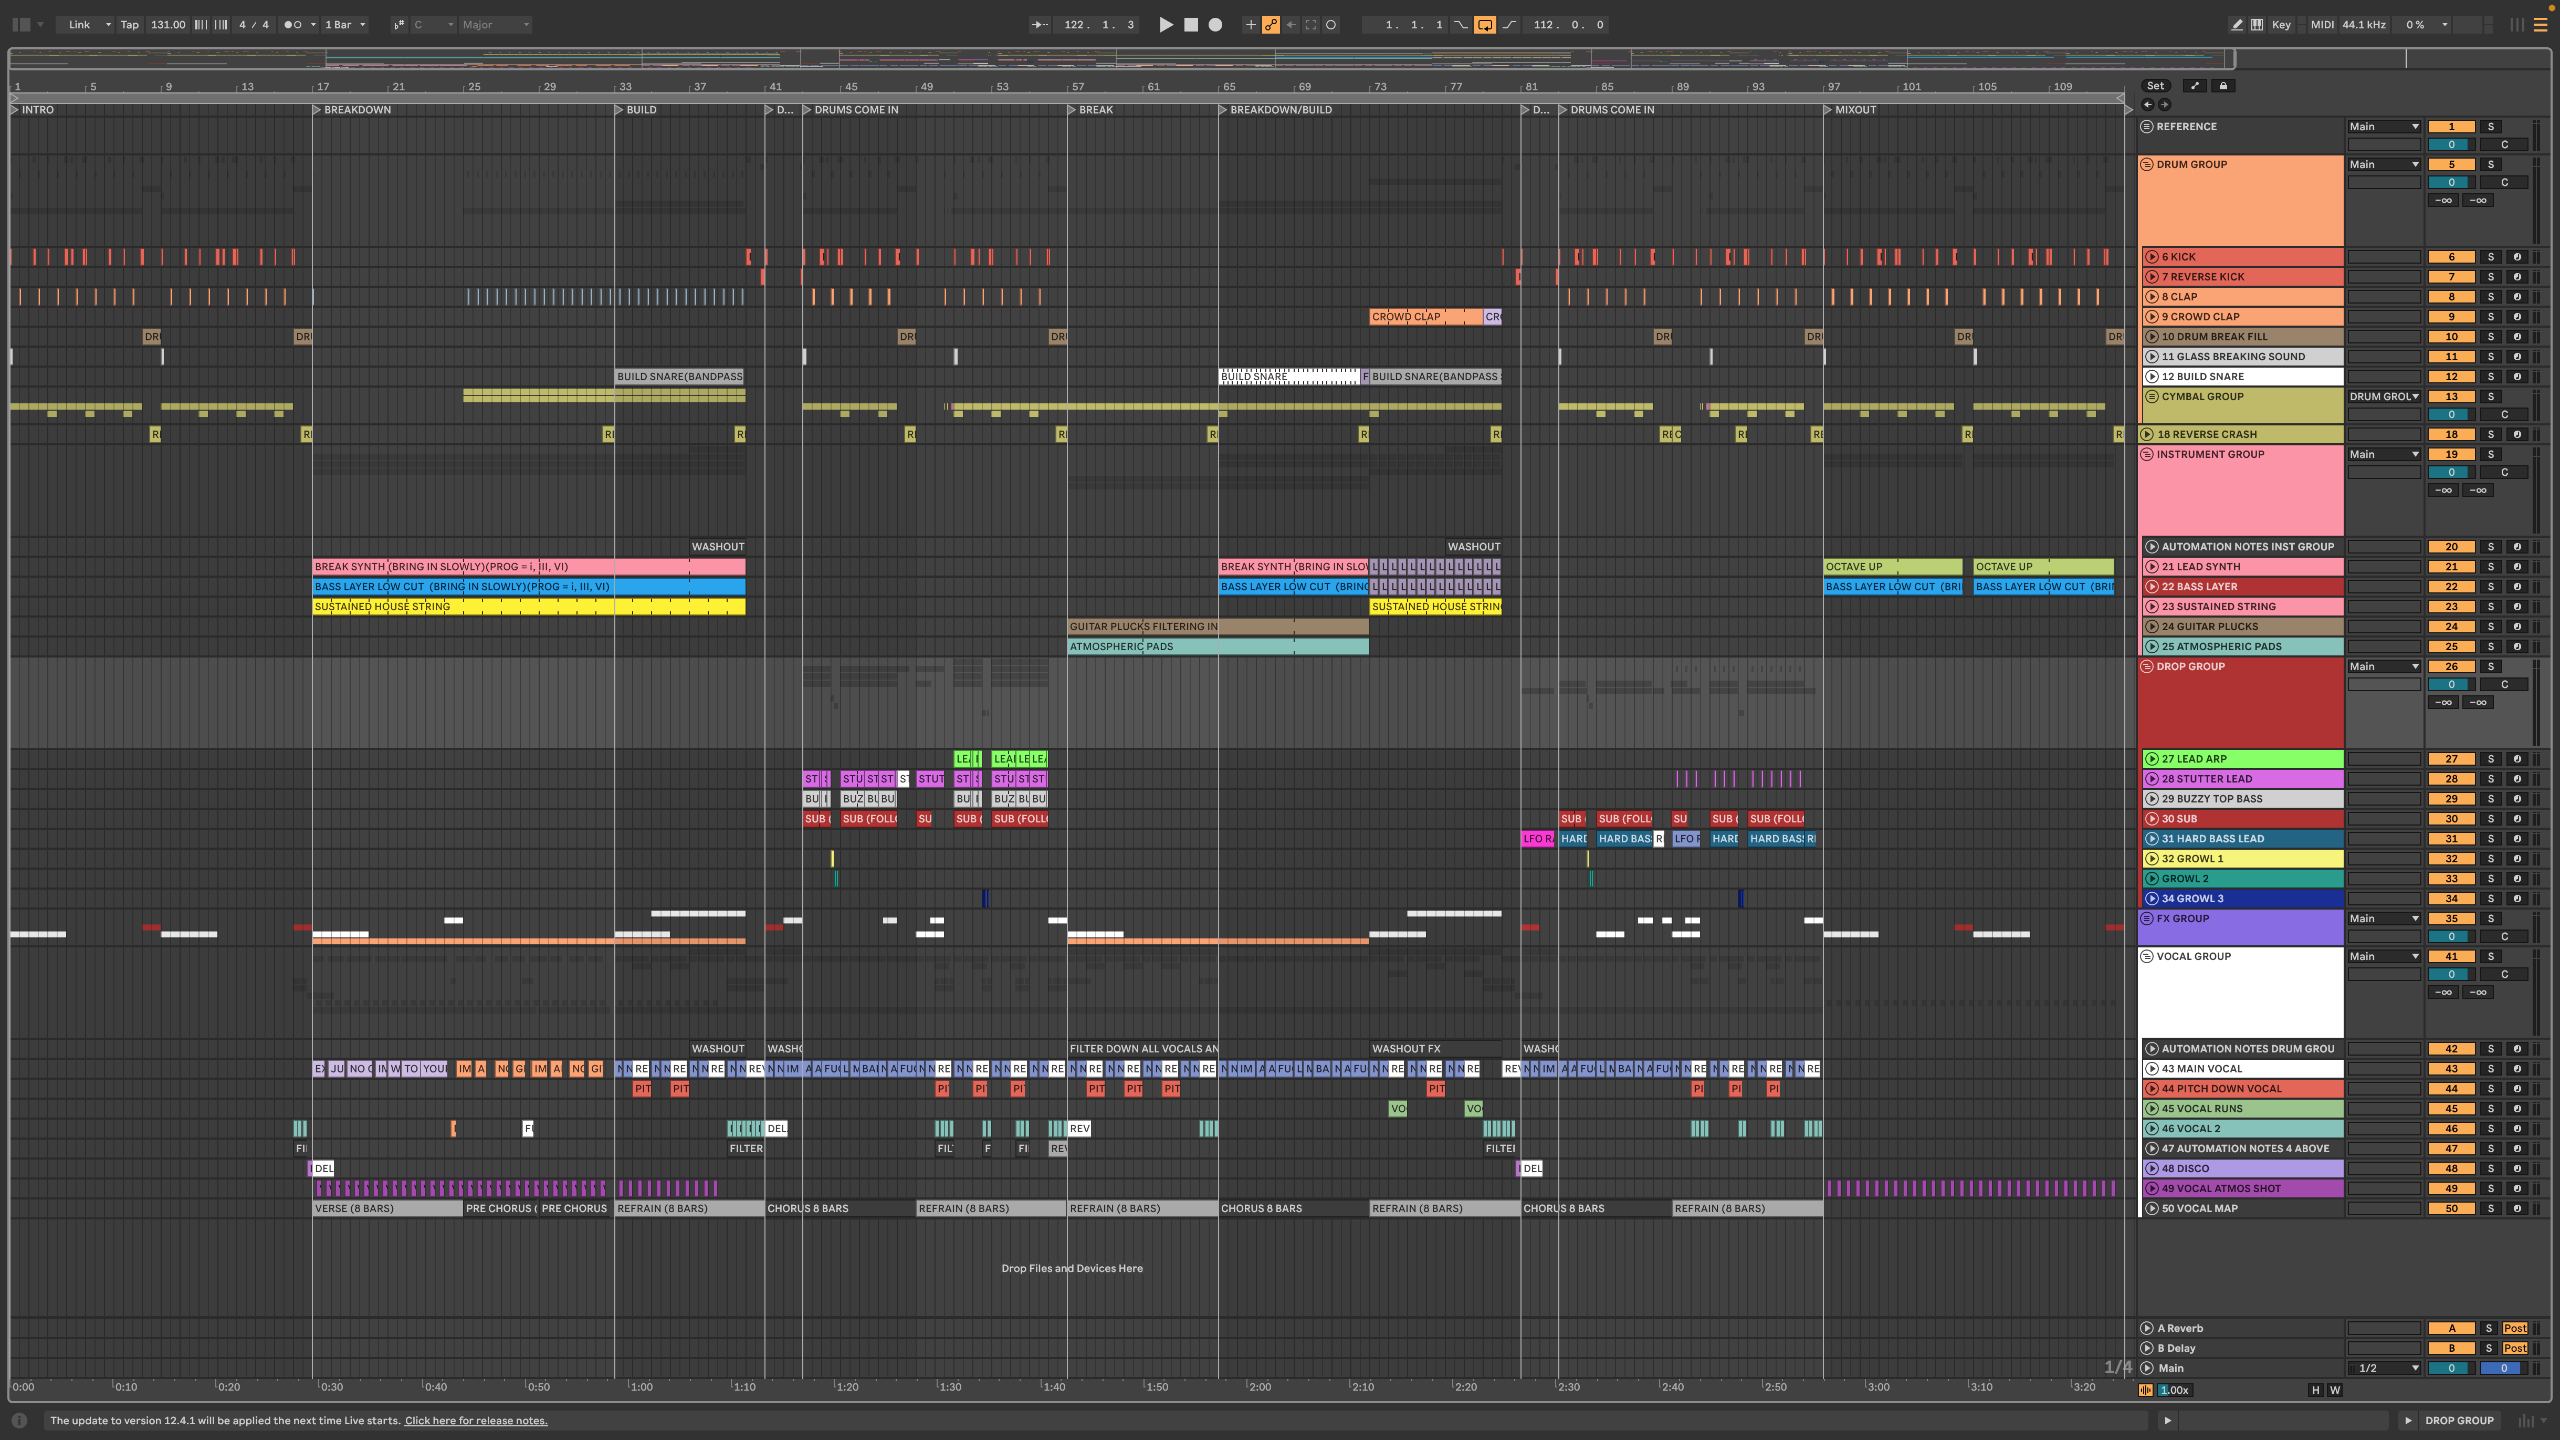Viewport: 2560px width, 1440px height.
Task: Click the status bar info icon
Action: [x=19, y=1420]
